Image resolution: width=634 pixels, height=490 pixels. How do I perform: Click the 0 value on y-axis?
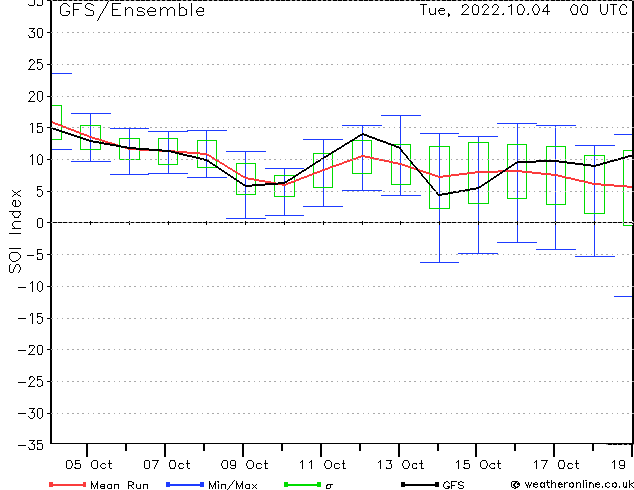[x=40, y=223]
